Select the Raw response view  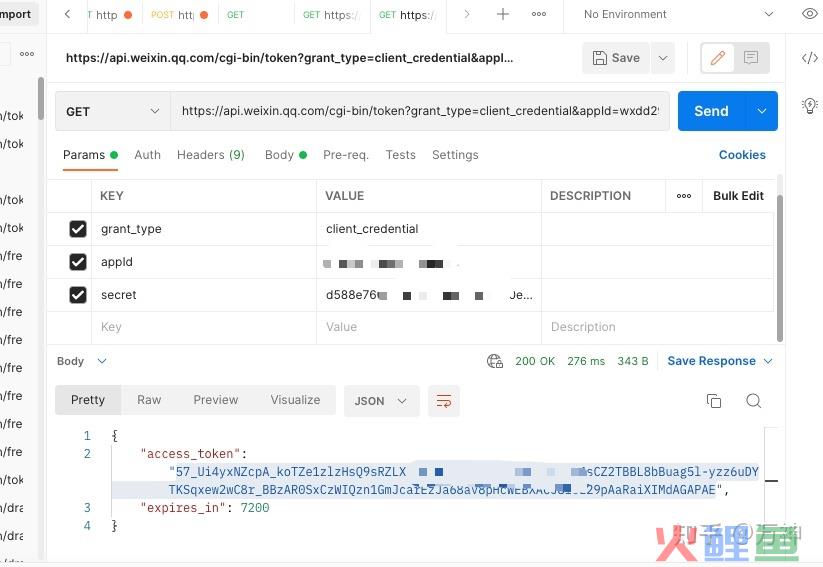[149, 400]
